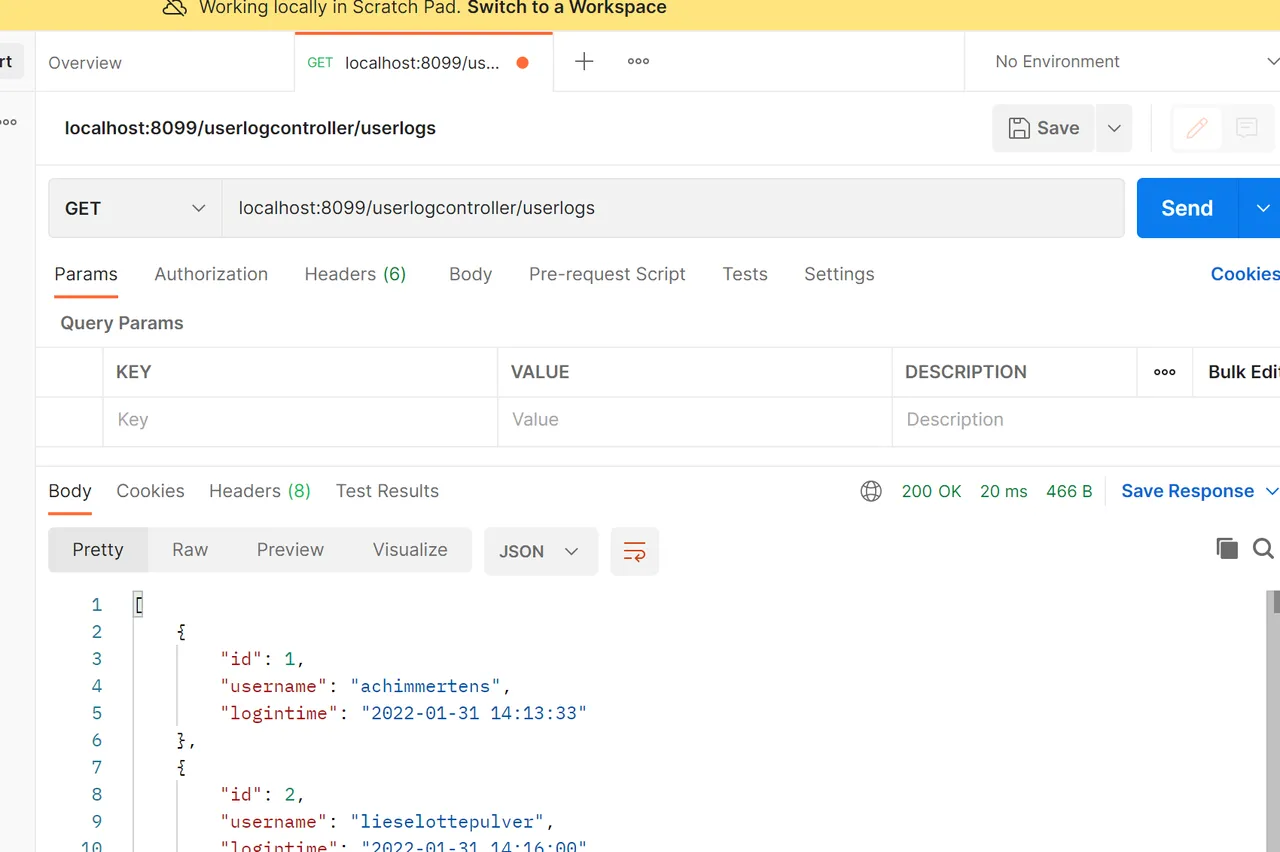Click the request URL input field
Image resolution: width=1280 pixels, height=852 pixels.
point(673,208)
